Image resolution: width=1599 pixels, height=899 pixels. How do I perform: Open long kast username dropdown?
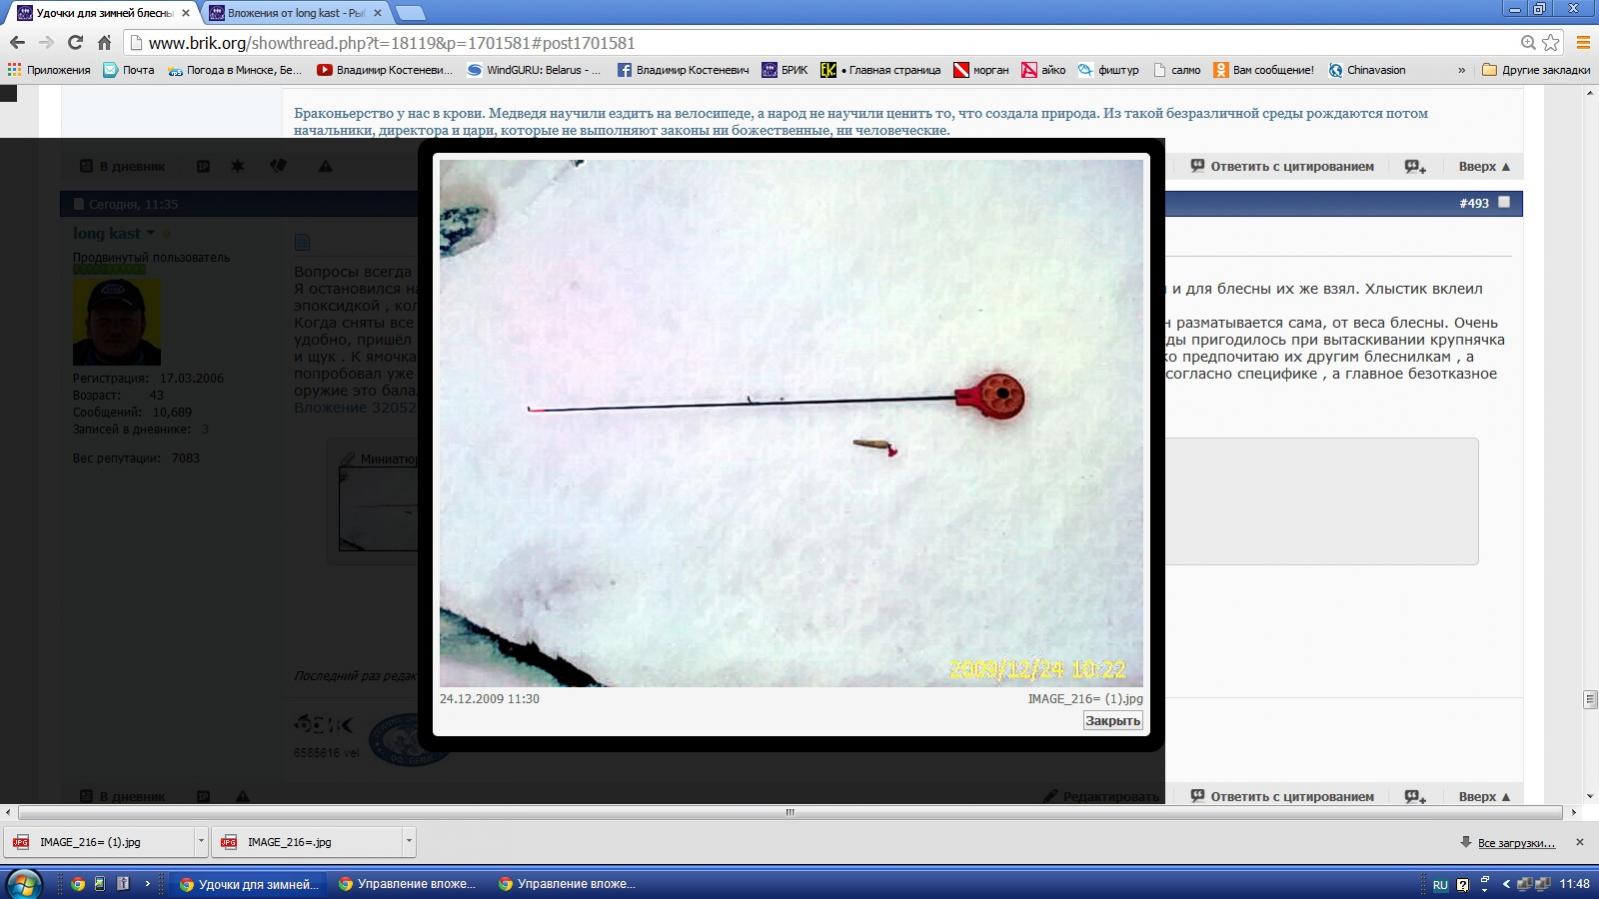click(151, 234)
